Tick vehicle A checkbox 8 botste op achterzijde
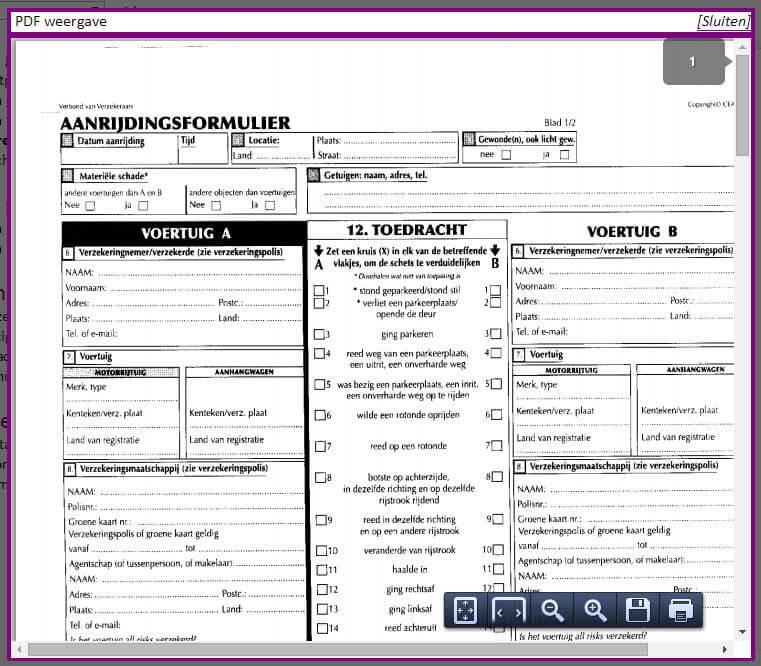The height and width of the screenshot is (666, 761). [x=320, y=478]
